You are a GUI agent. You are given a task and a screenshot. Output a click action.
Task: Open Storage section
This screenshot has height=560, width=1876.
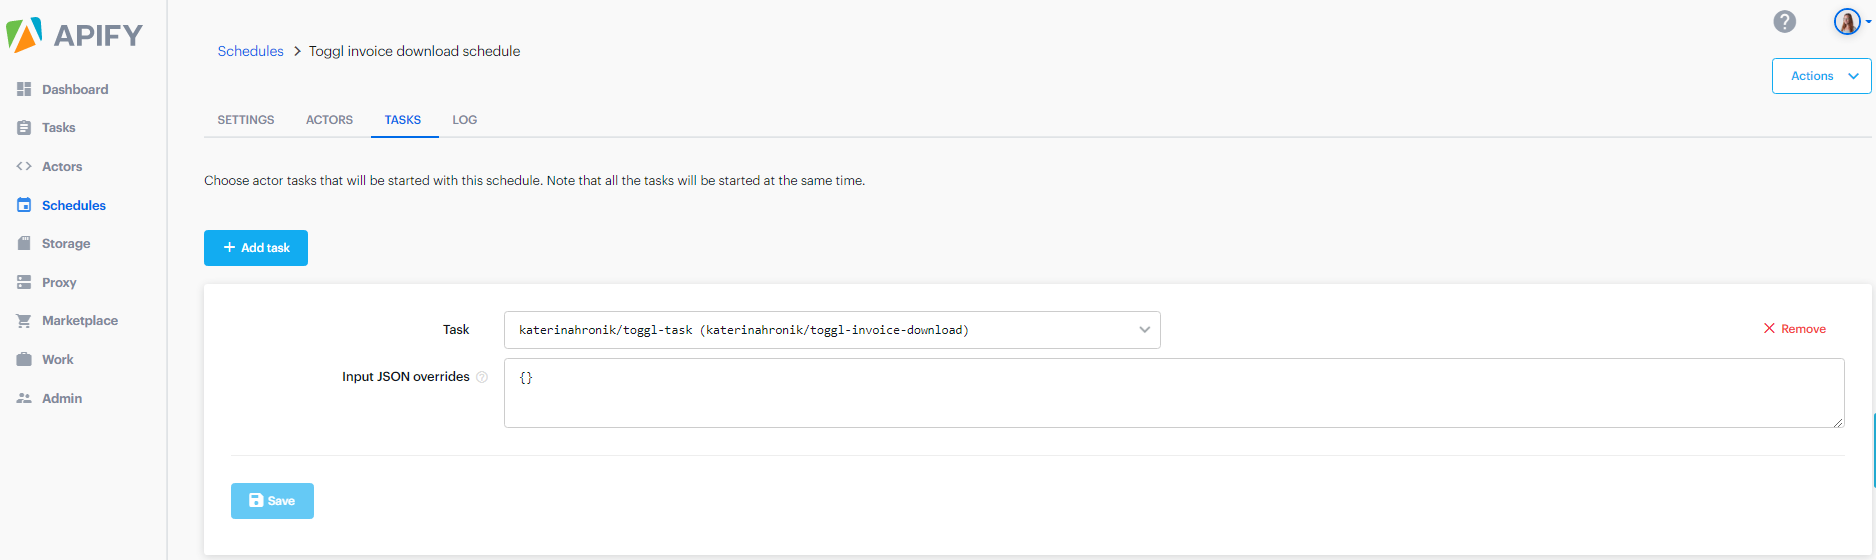pyautogui.click(x=66, y=243)
